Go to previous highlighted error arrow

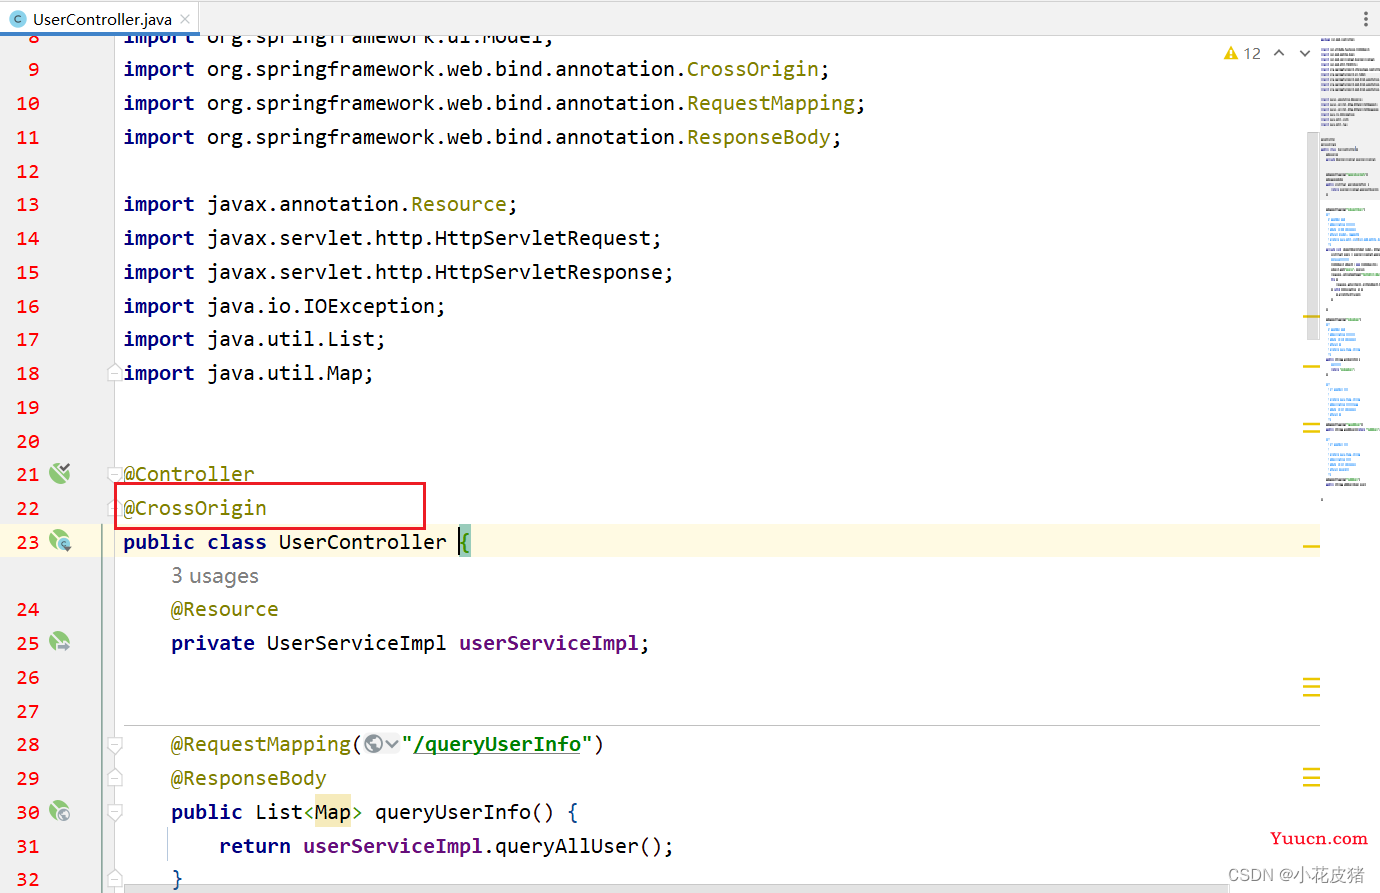pos(1279,53)
